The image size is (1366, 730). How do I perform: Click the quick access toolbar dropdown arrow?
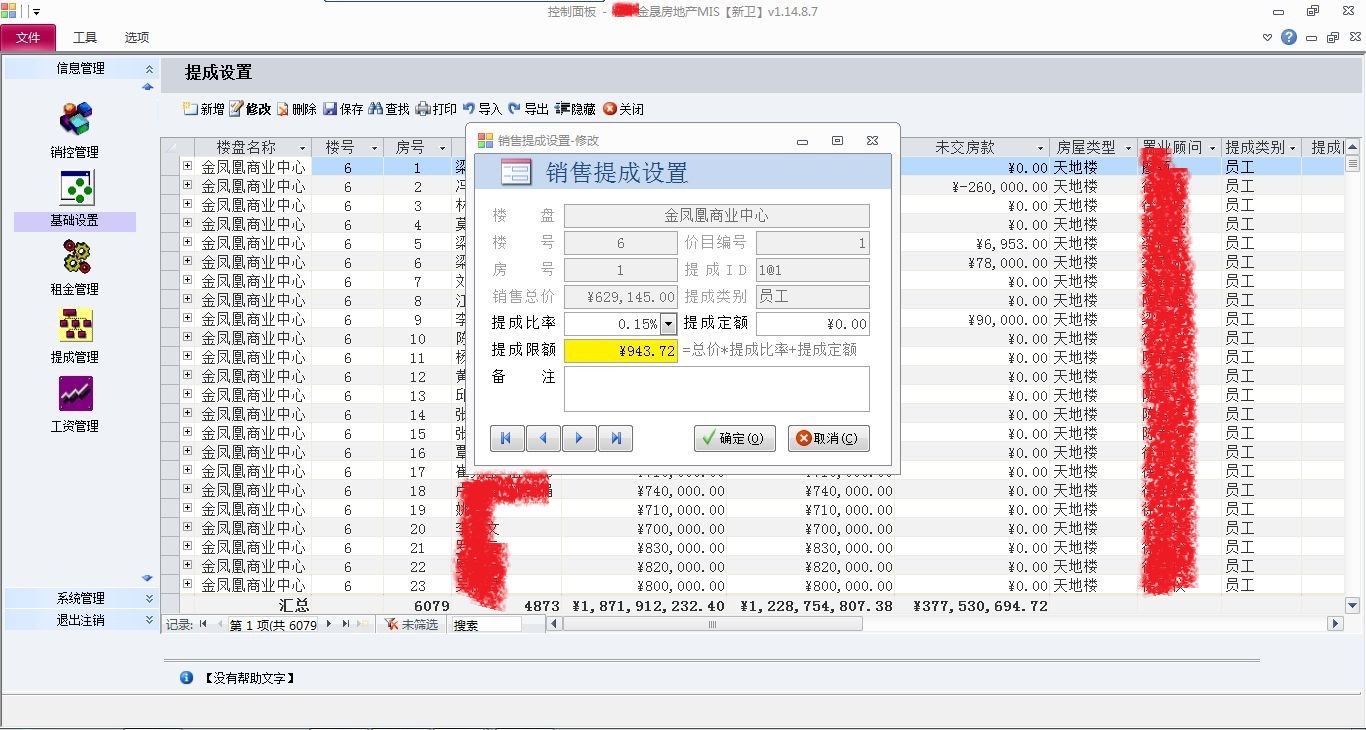point(37,12)
